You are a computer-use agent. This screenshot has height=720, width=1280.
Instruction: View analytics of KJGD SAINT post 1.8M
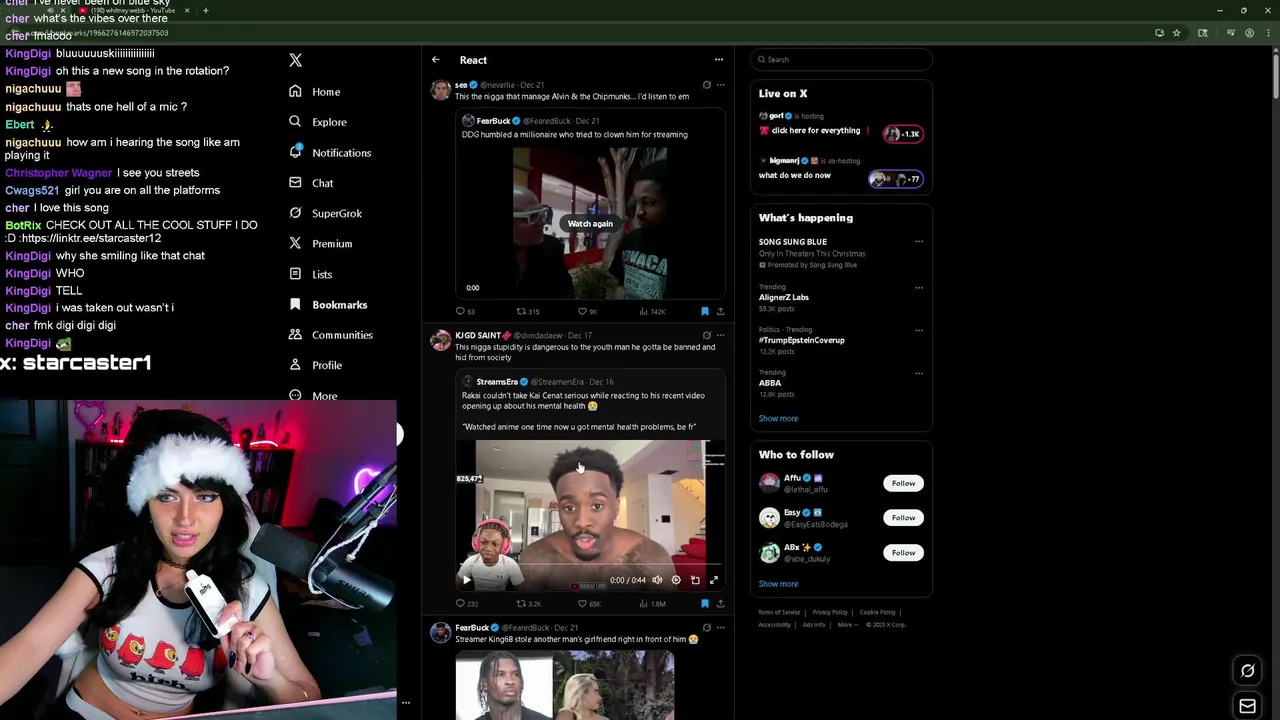tap(652, 604)
